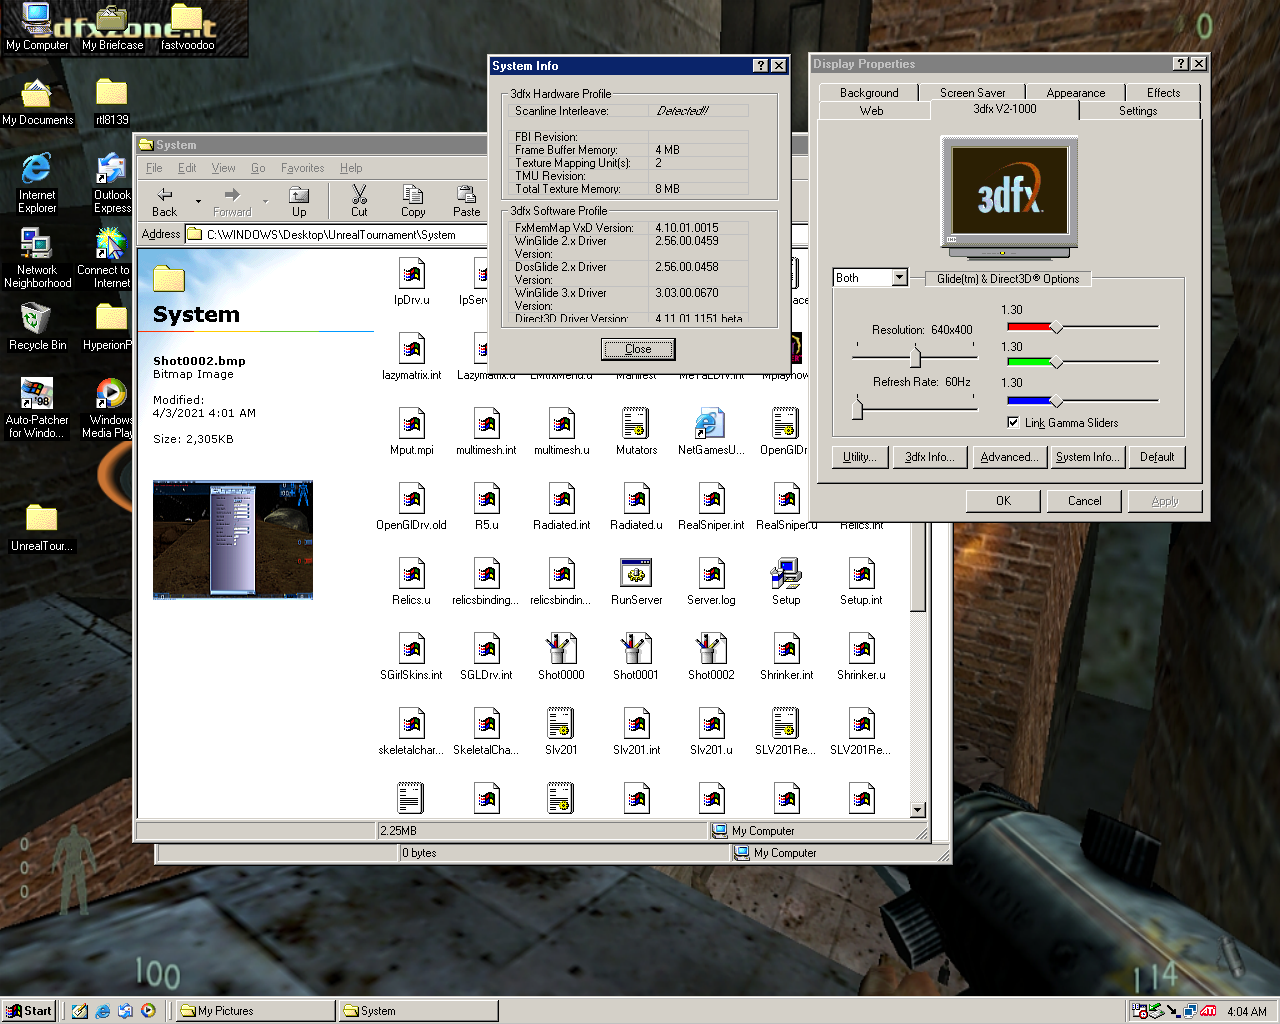Viewport: 1280px width, 1024px height.
Task: Switch to the Screen Saver tab
Action: tap(972, 92)
